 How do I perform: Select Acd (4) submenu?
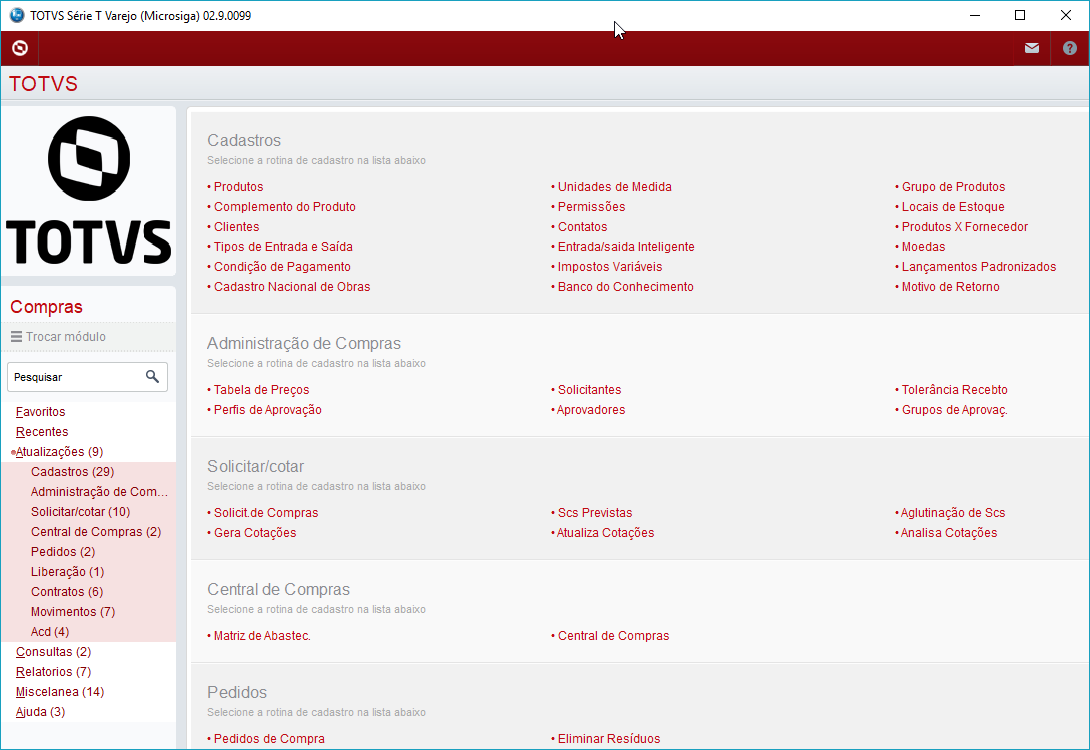coord(50,632)
